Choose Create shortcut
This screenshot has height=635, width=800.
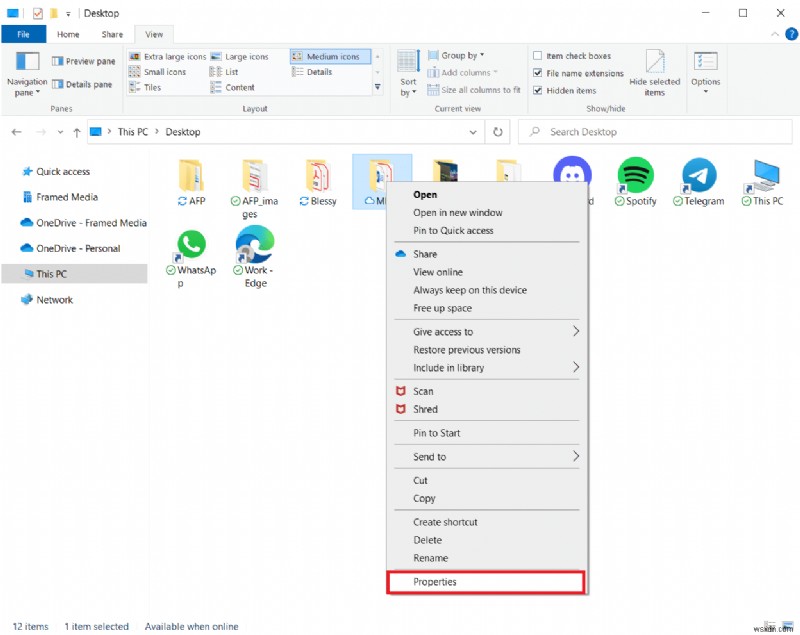coord(487,522)
